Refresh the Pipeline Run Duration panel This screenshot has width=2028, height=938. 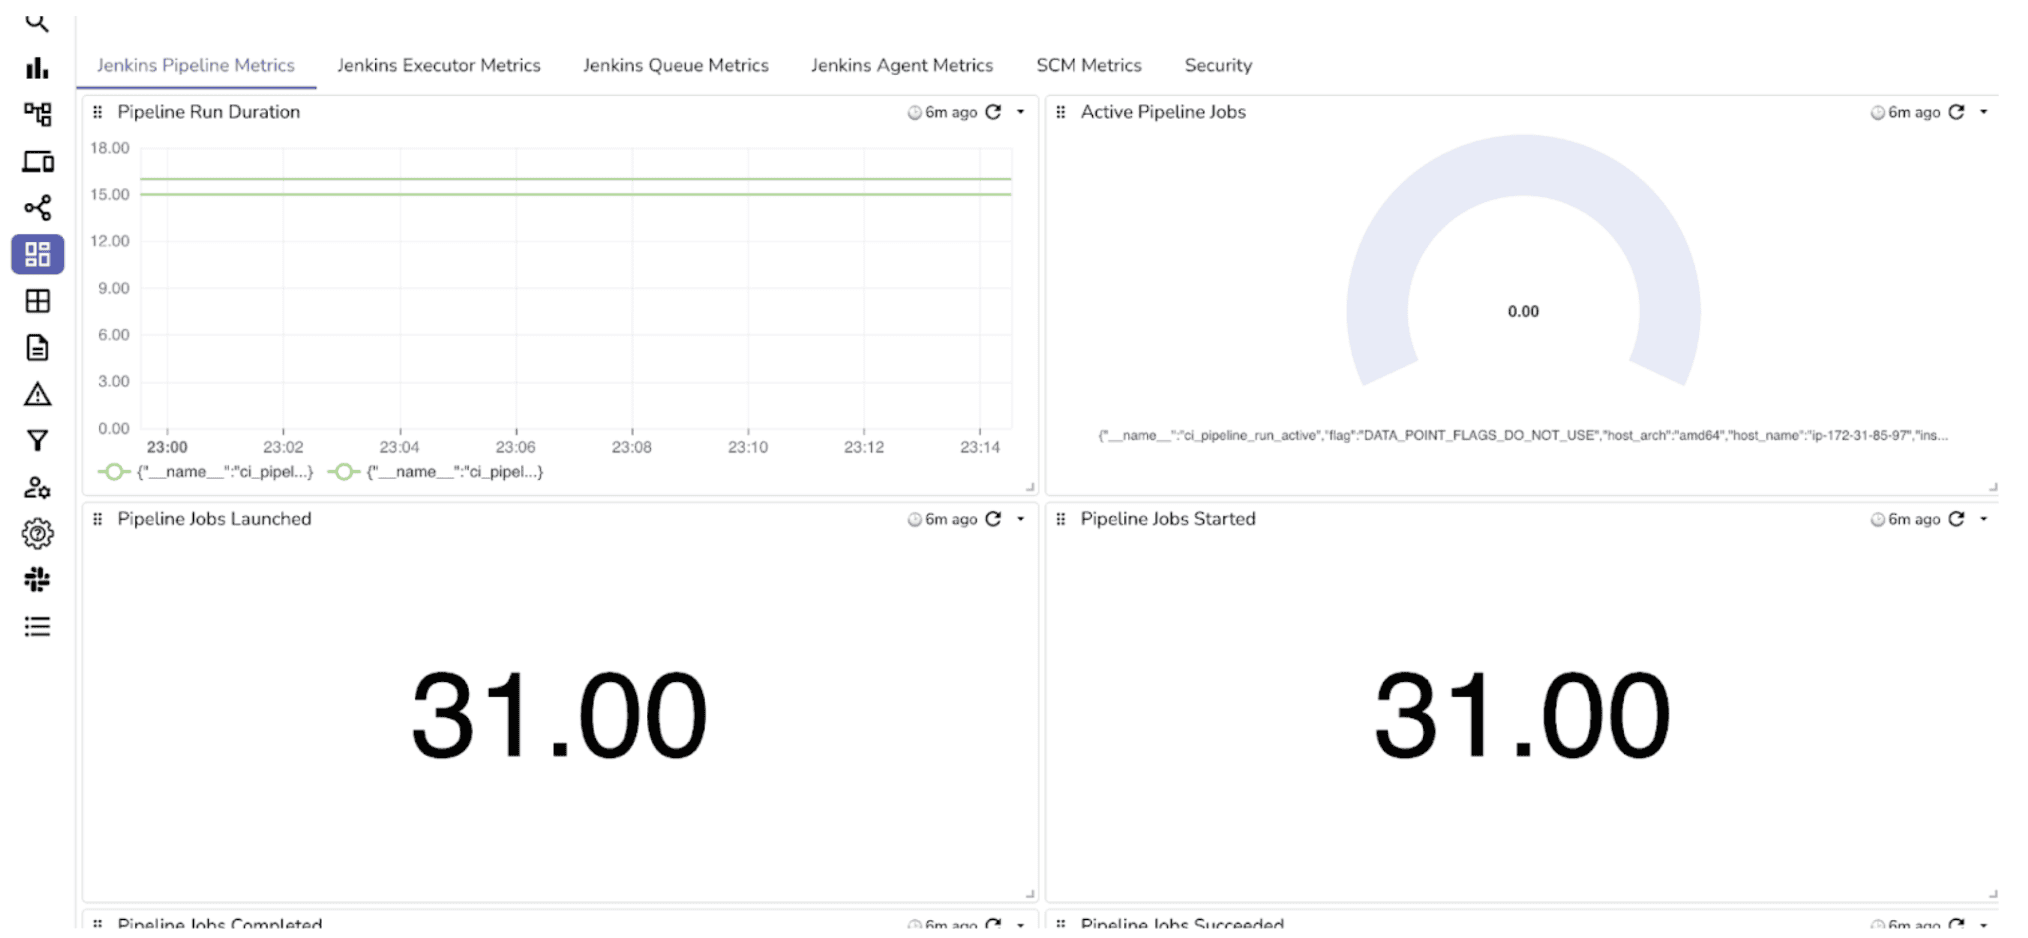[x=993, y=112]
